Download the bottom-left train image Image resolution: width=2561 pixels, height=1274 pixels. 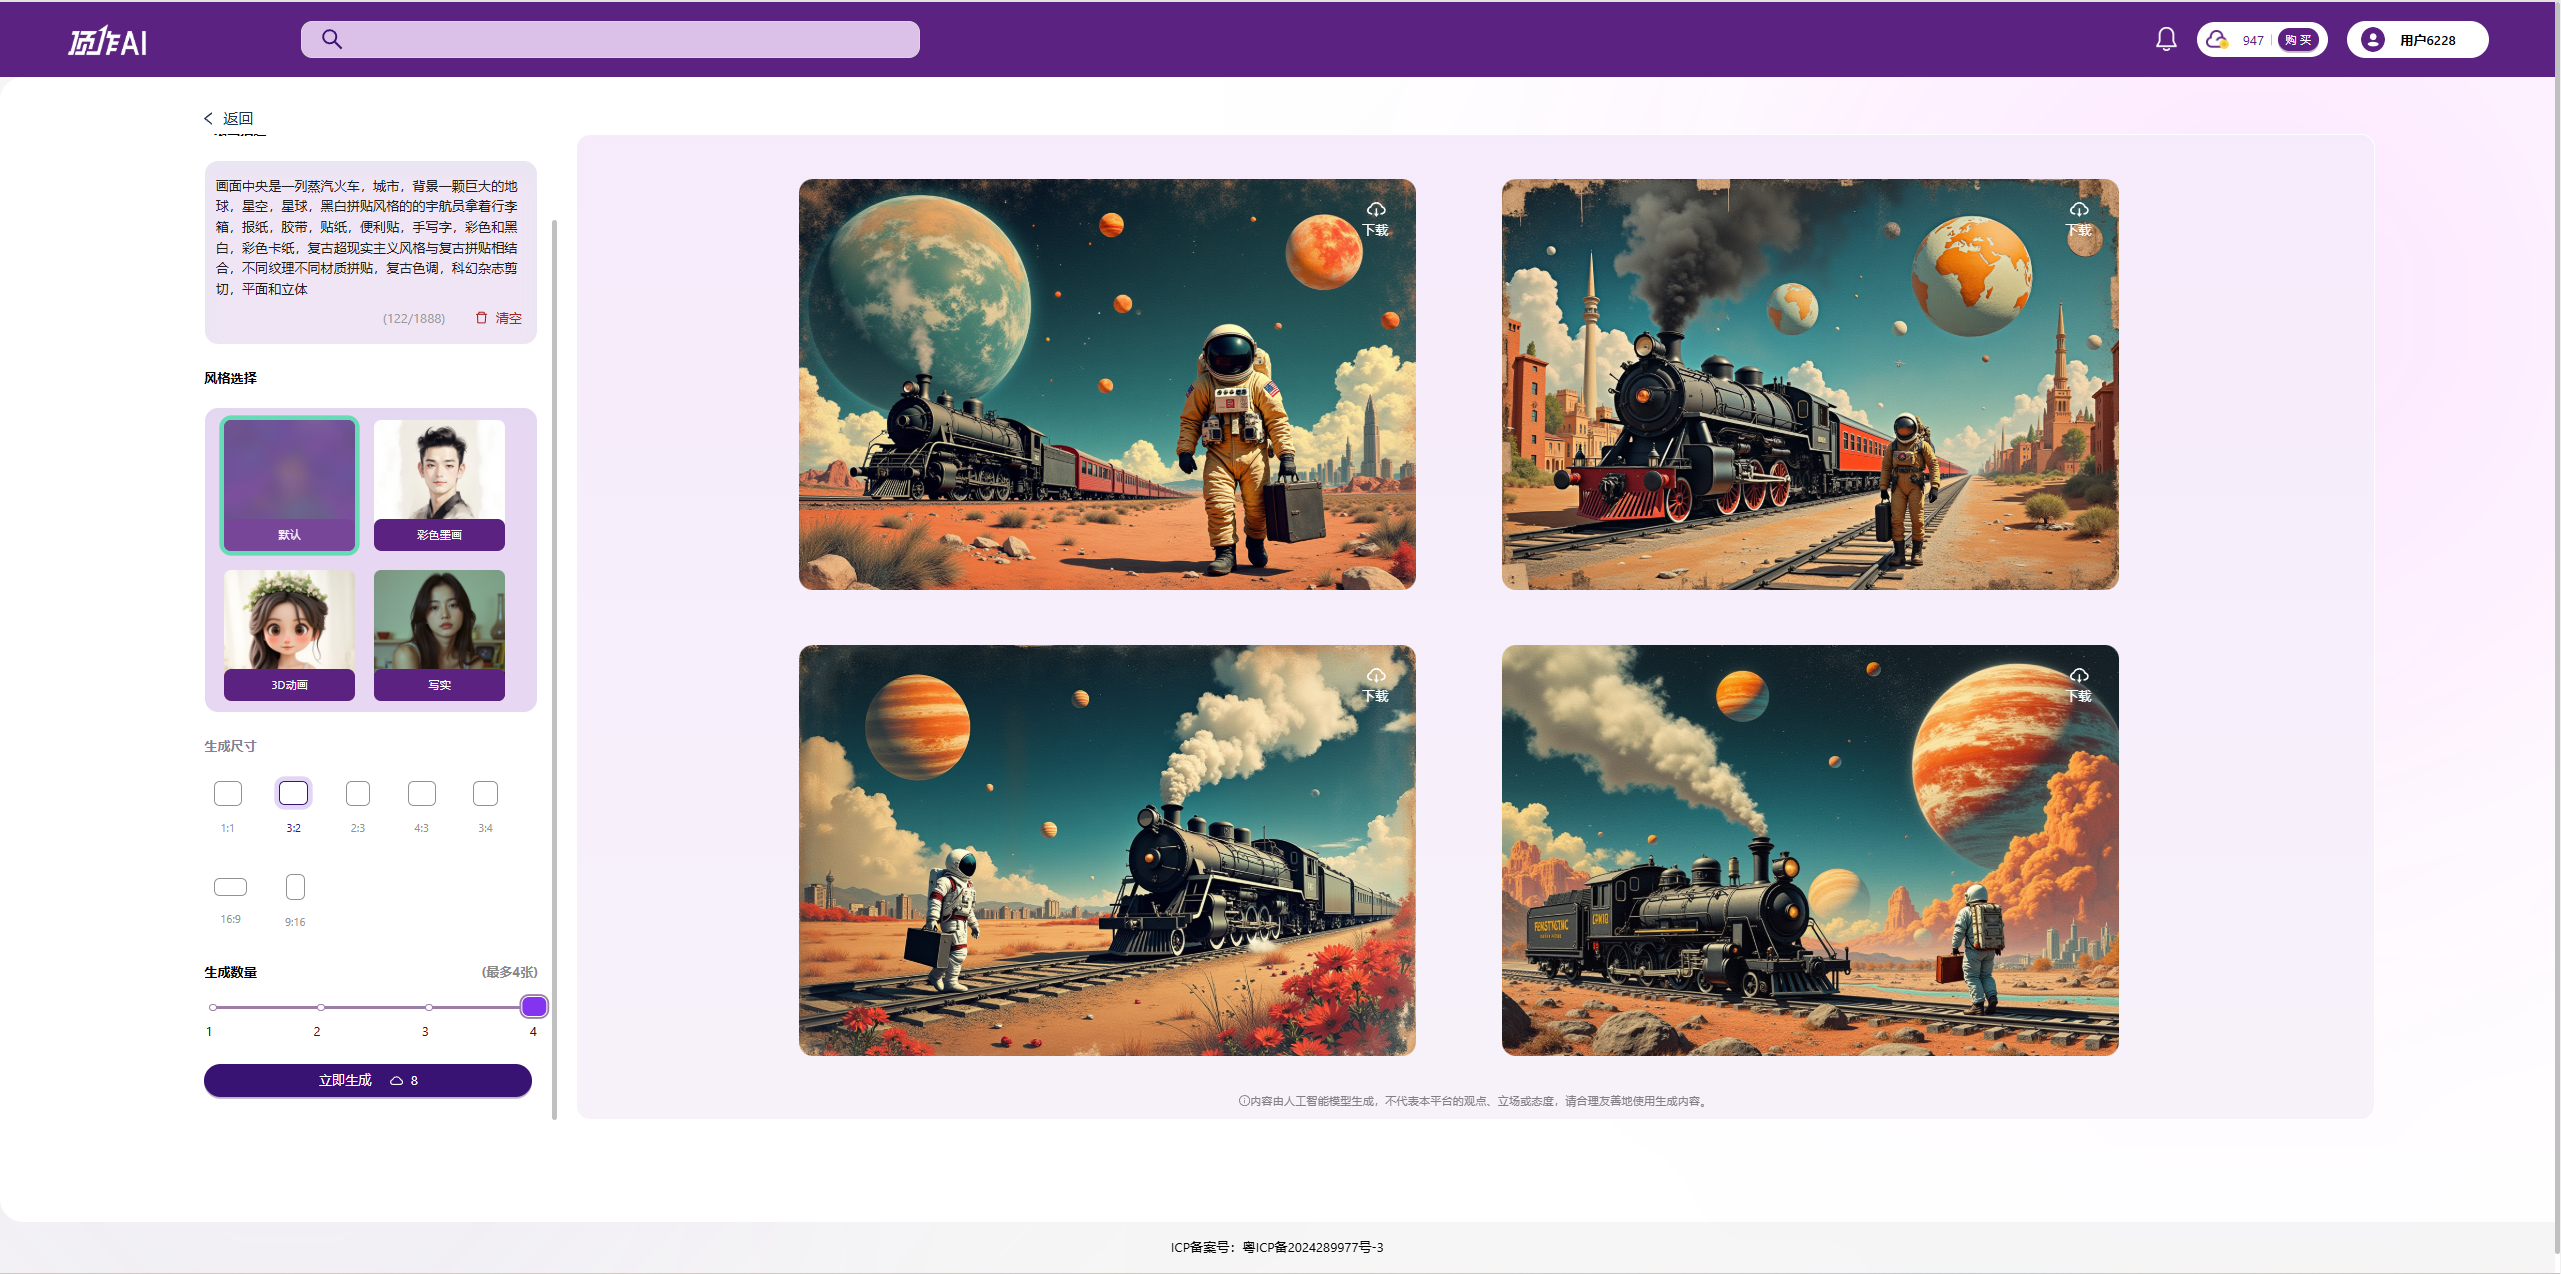1376,684
